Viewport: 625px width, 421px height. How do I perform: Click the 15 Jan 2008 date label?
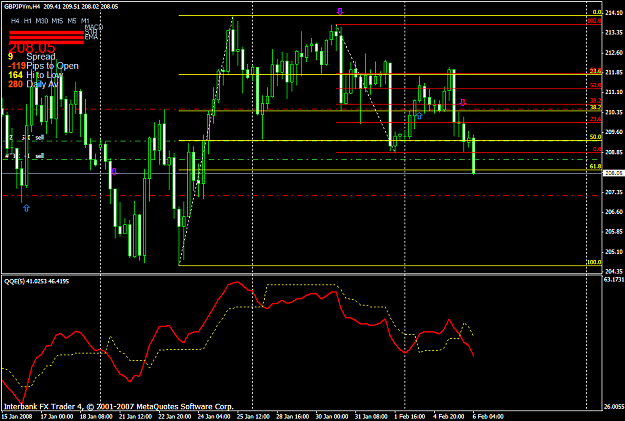coord(18,416)
